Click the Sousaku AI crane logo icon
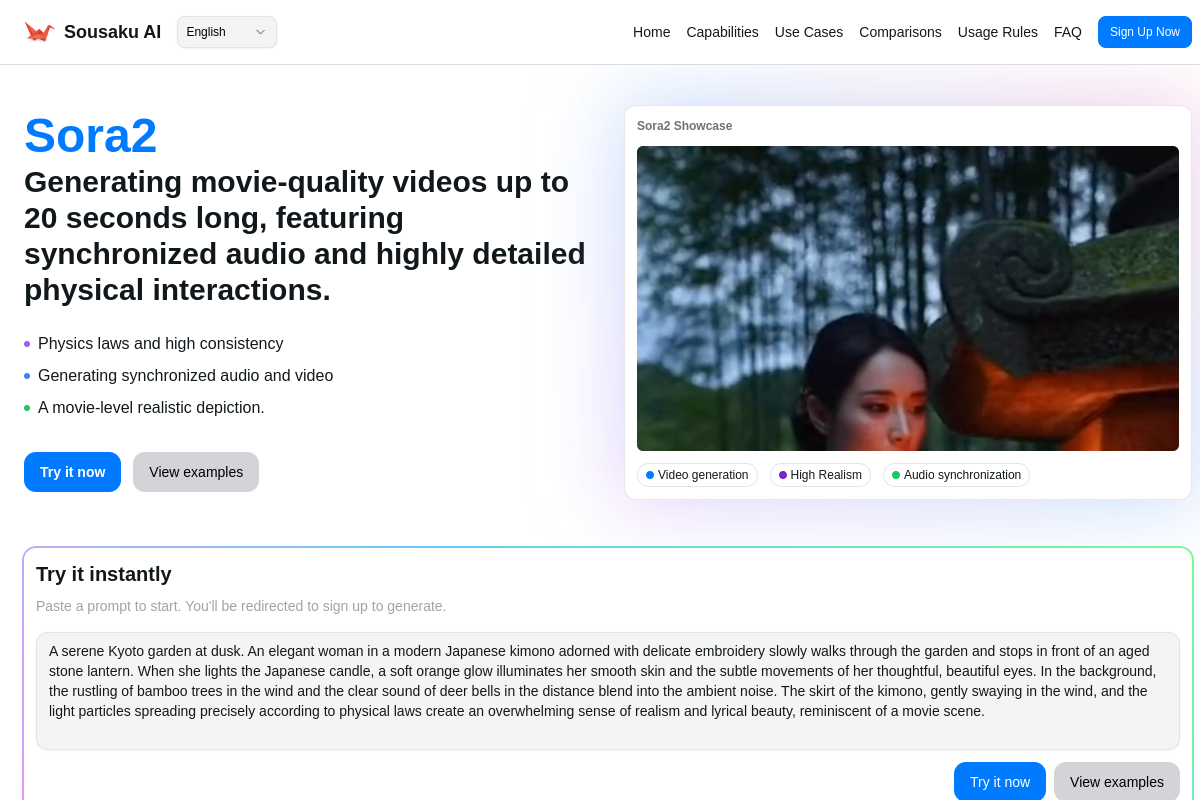This screenshot has width=1200, height=800. coord(39,32)
